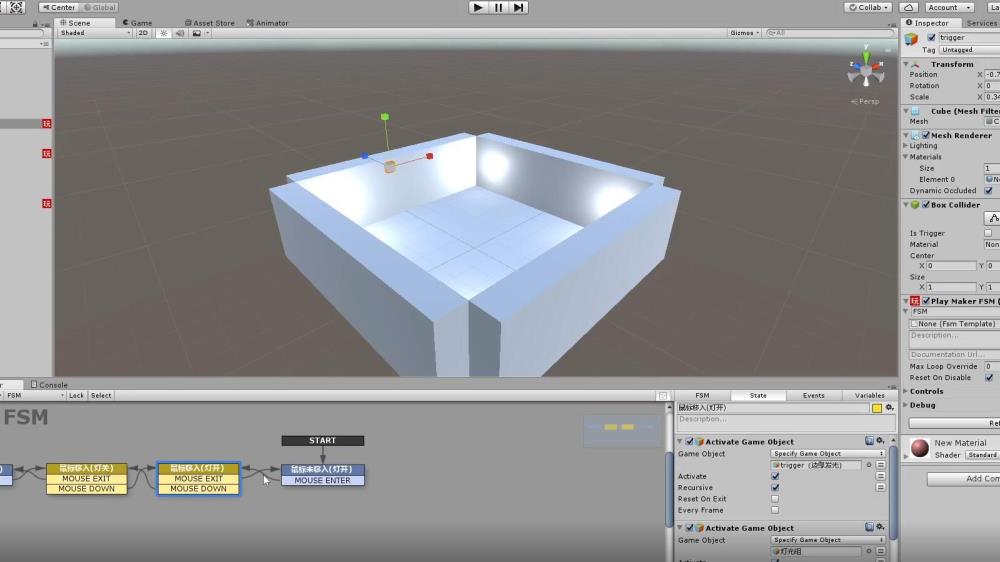
Task: Click the Lock button in PlayMaker toolbar
Action: click(x=76, y=396)
